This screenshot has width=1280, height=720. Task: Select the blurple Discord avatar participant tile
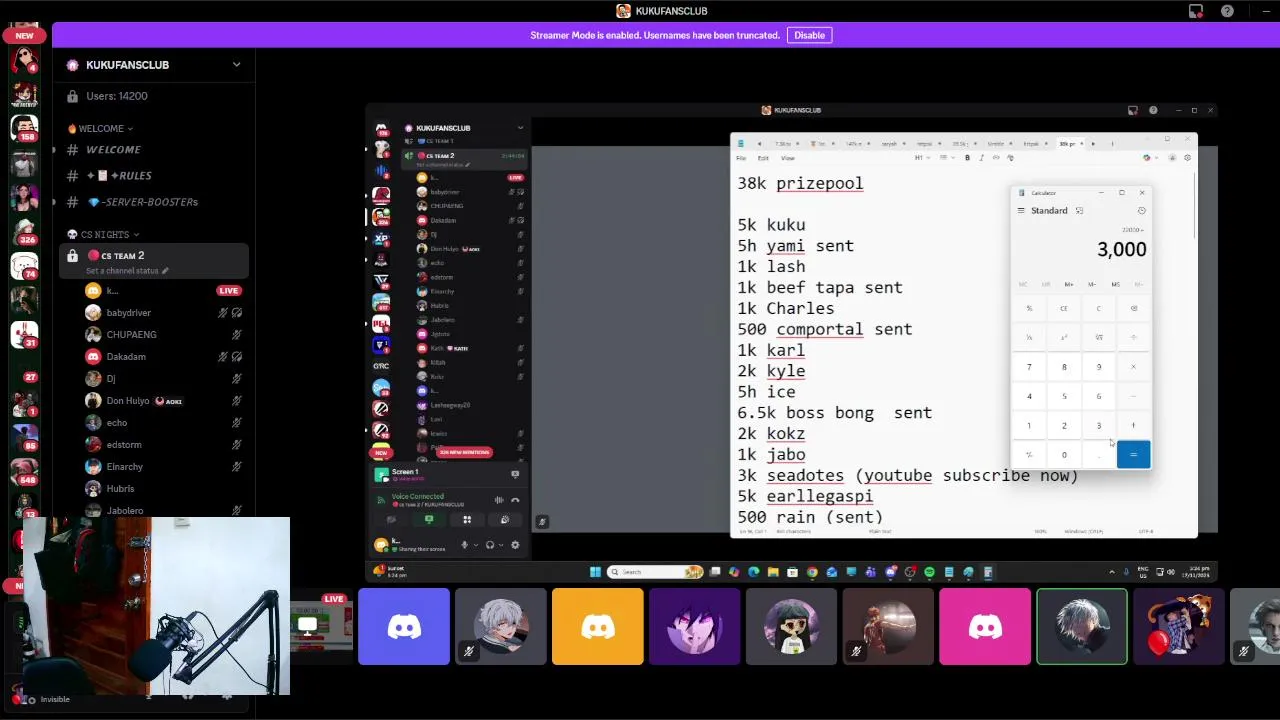404,627
